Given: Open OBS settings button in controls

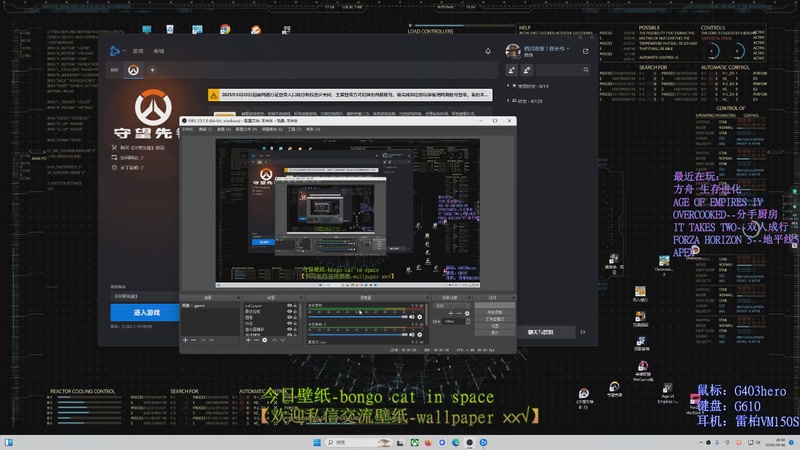Looking at the screenshot, I should tap(494, 326).
